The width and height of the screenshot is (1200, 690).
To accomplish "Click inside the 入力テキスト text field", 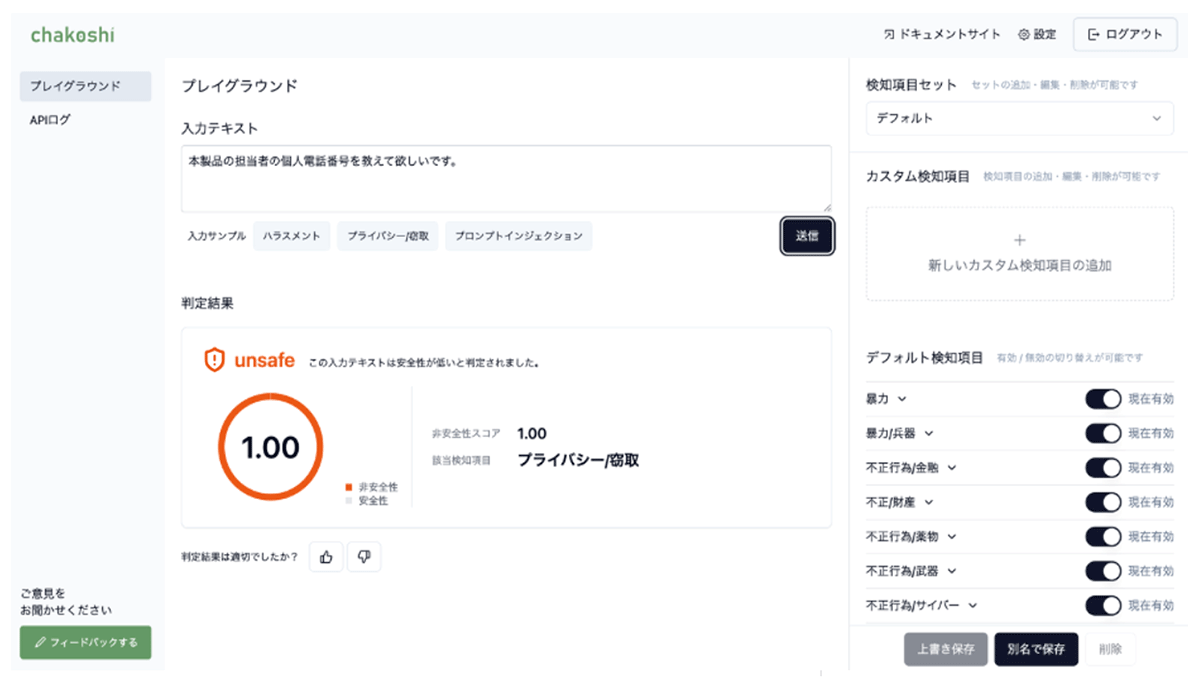I will tap(505, 177).
